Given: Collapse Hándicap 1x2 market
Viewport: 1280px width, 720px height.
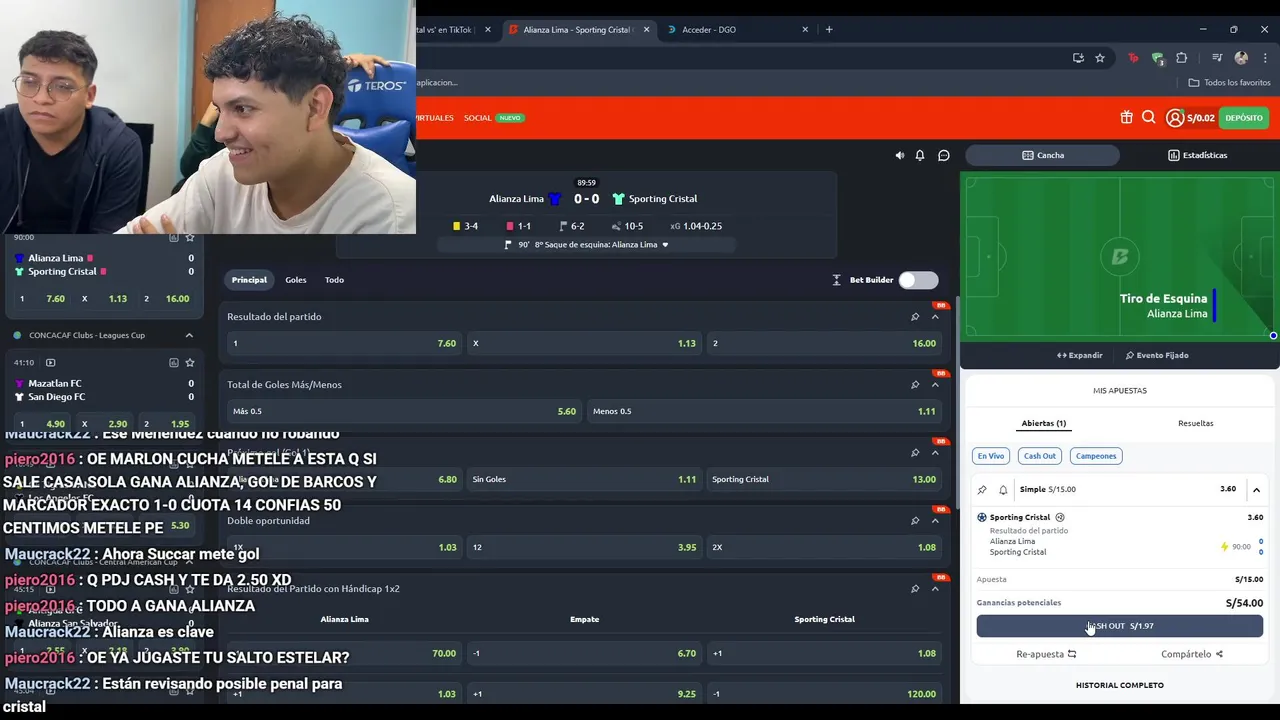Looking at the screenshot, I should pyautogui.click(x=935, y=589).
